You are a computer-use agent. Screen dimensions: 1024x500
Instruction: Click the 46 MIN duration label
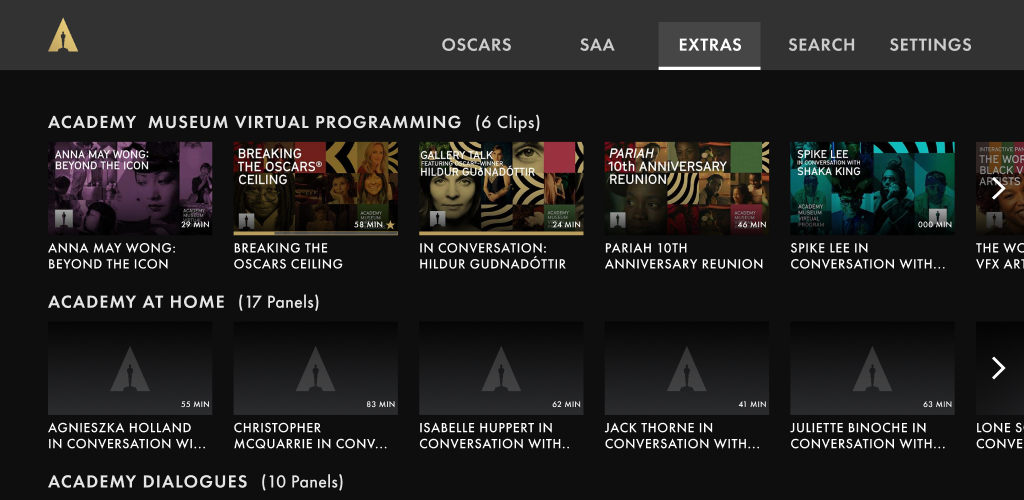(752, 225)
